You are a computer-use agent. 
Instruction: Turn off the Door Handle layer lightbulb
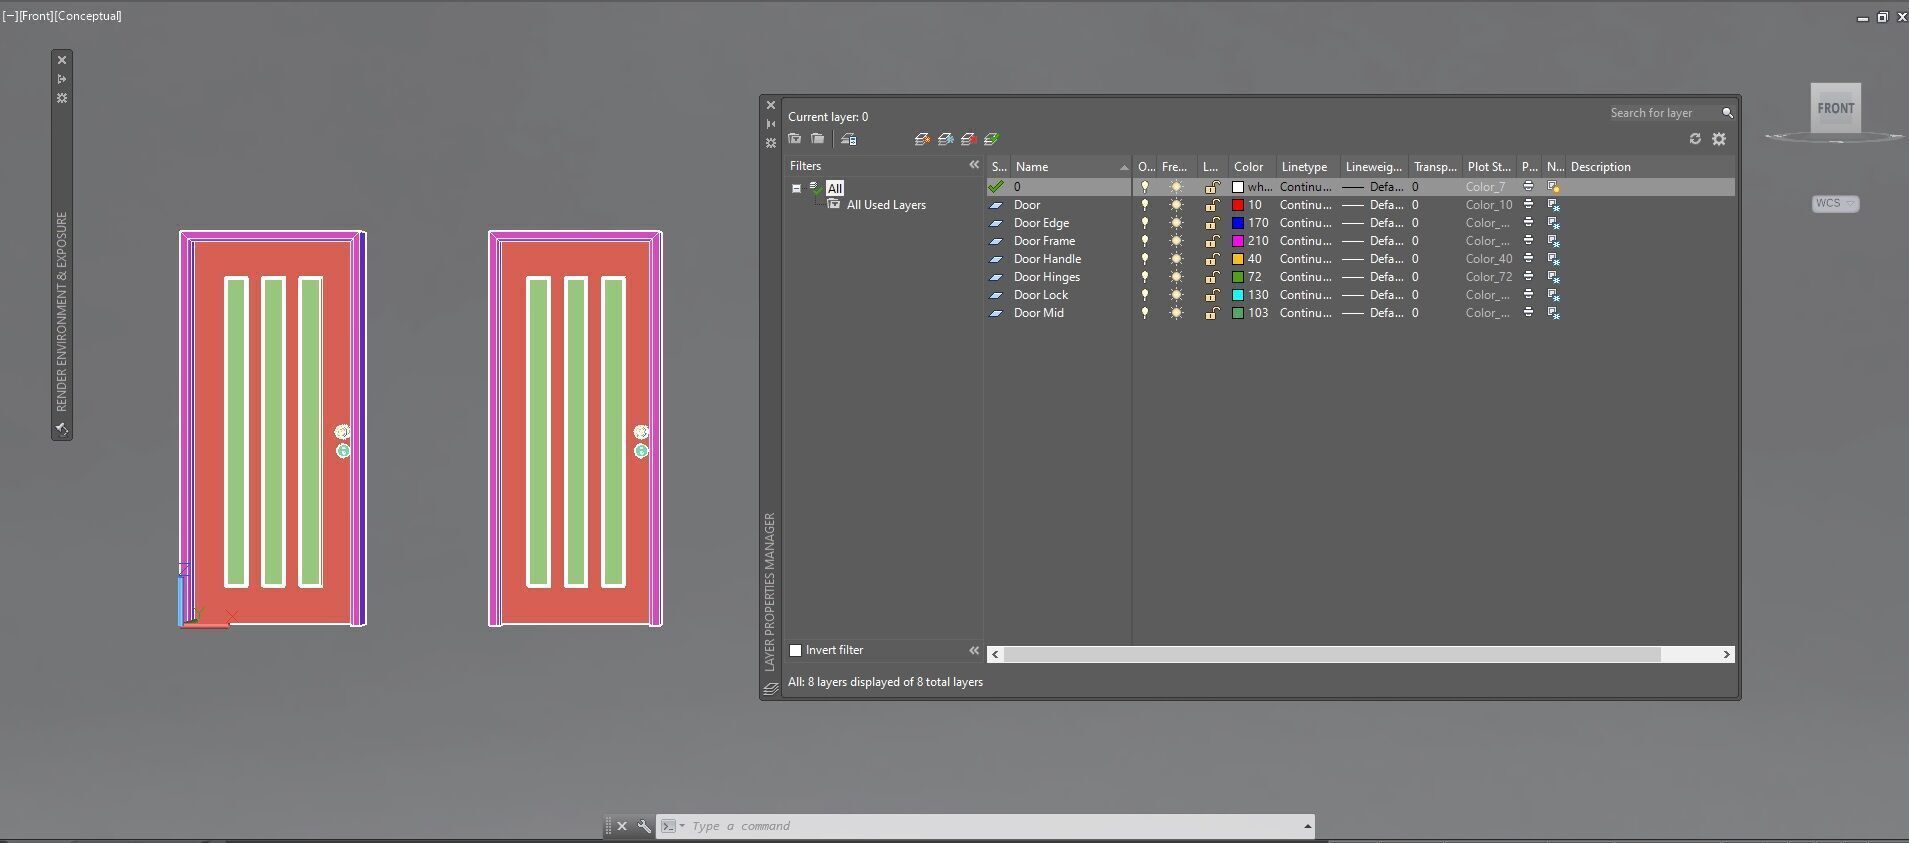(1145, 259)
